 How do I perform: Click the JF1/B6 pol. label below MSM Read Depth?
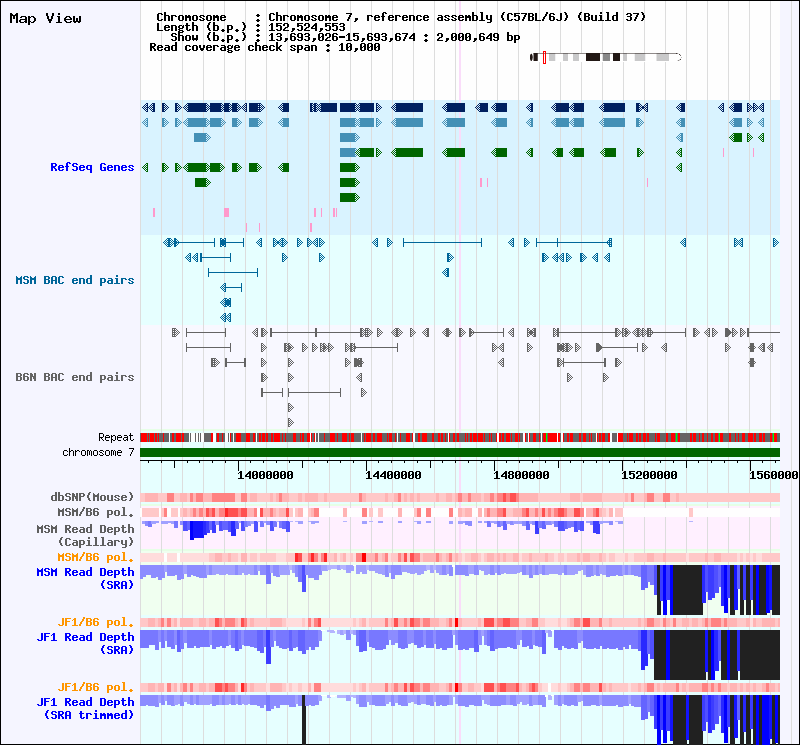click(95, 623)
